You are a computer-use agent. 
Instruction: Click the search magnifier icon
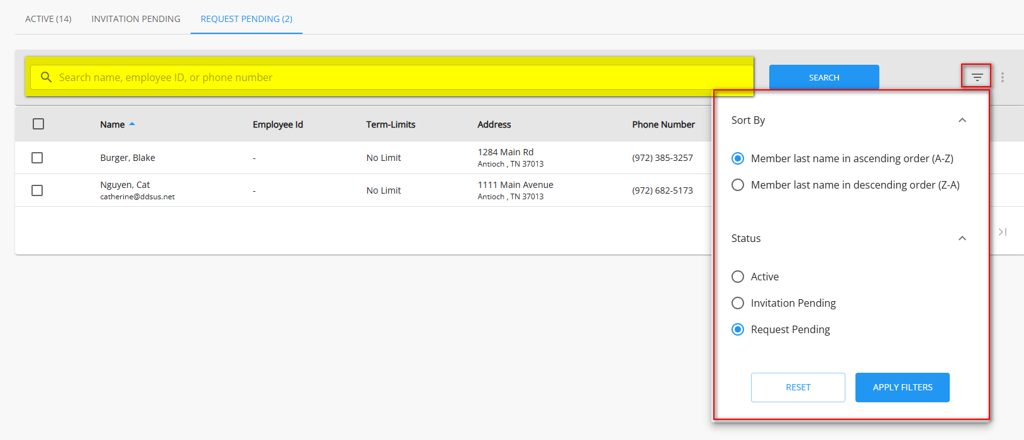(46, 77)
